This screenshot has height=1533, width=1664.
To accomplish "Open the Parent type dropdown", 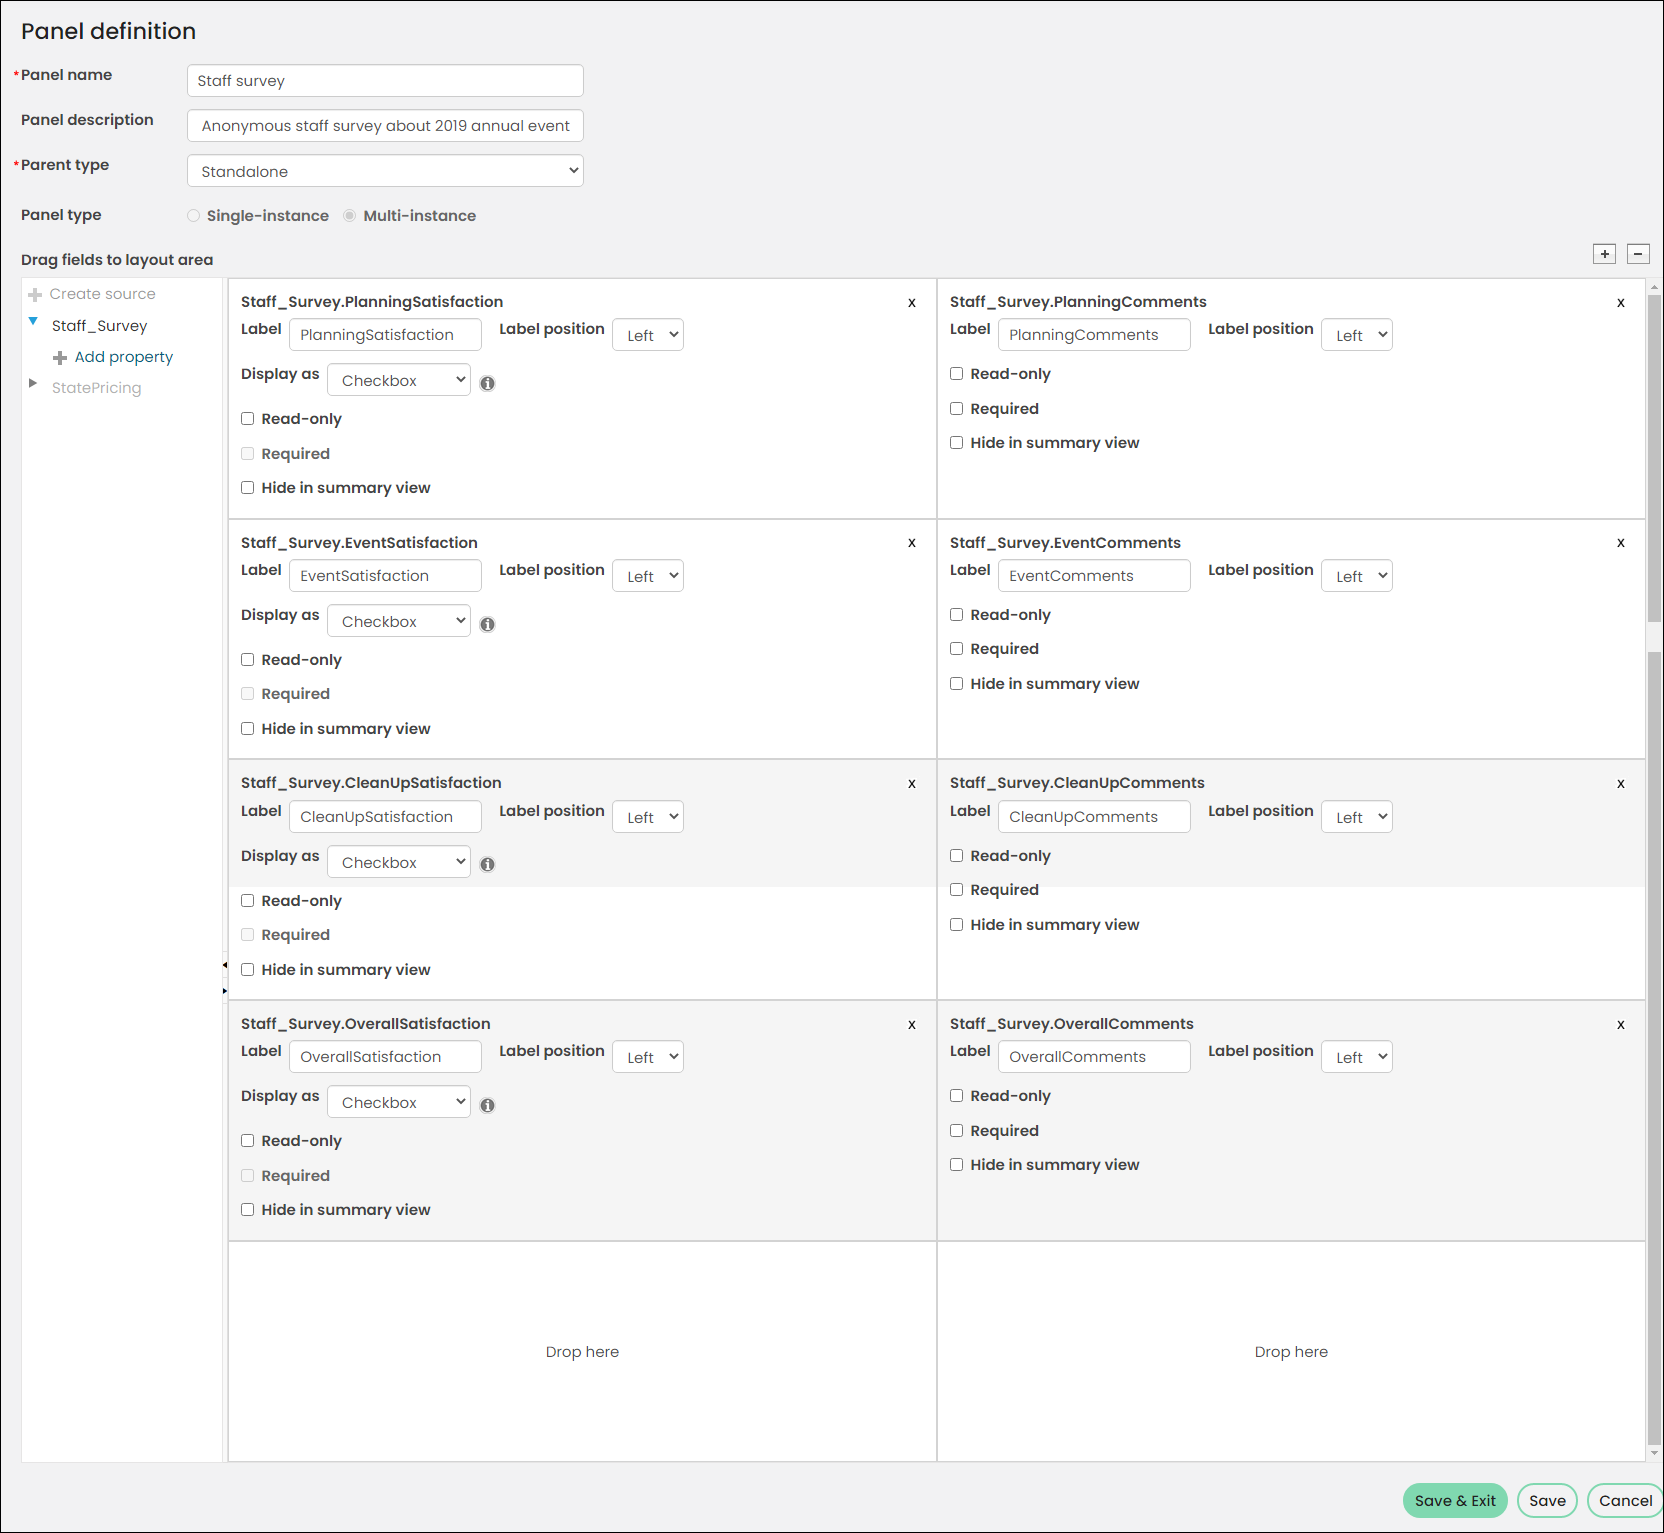I will pos(385,171).
